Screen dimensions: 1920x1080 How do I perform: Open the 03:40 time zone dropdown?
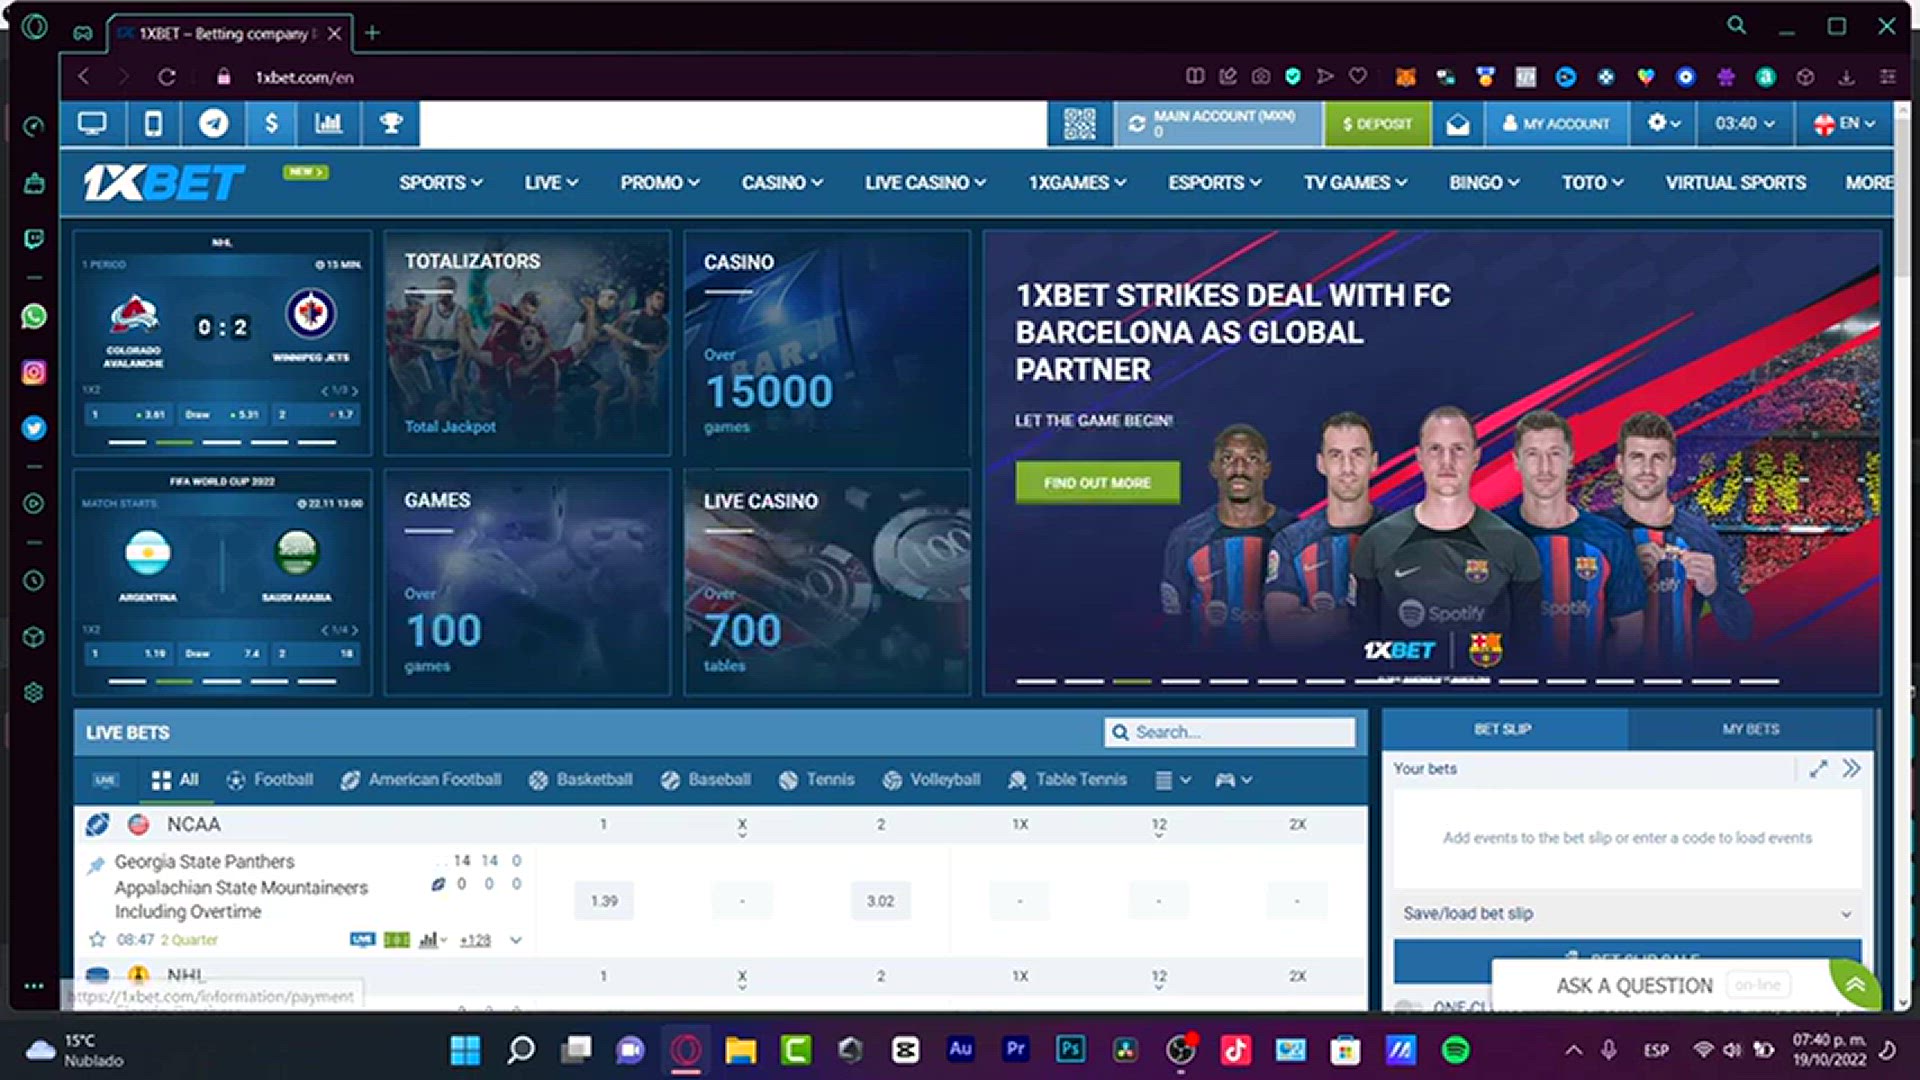(x=1744, y=123)
